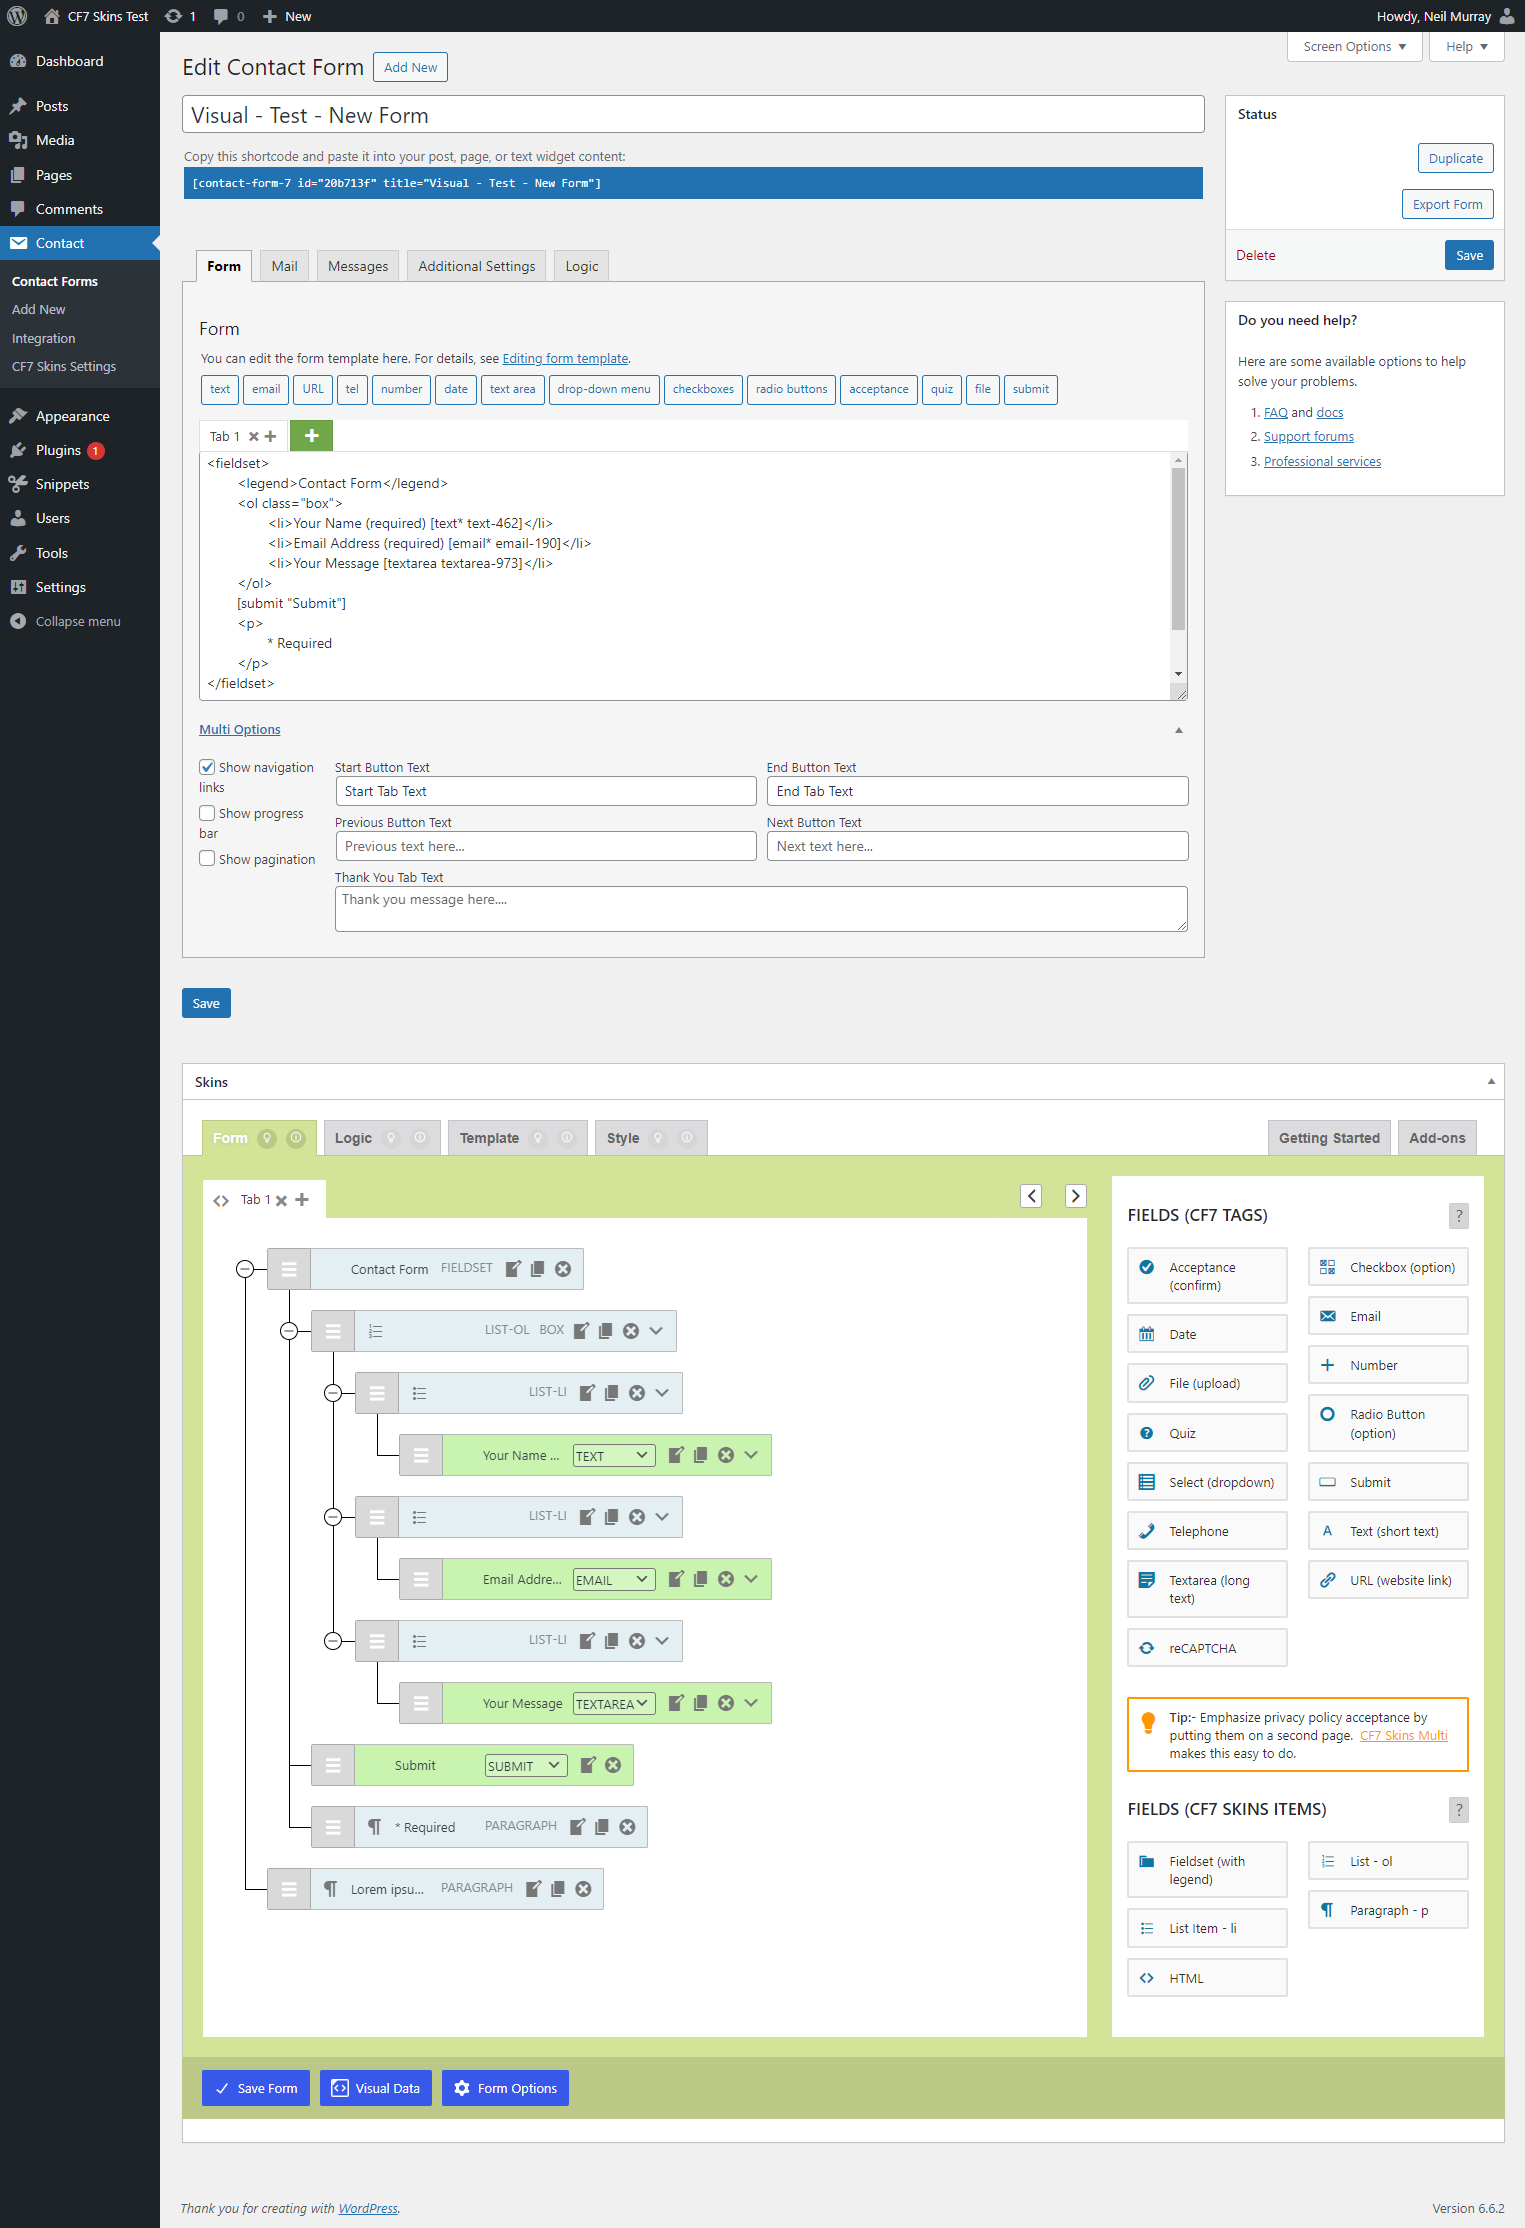Duplicate the Your Name text field
The width and height of the screenshot is (1525, 2228).
(x=701, y=1455)
